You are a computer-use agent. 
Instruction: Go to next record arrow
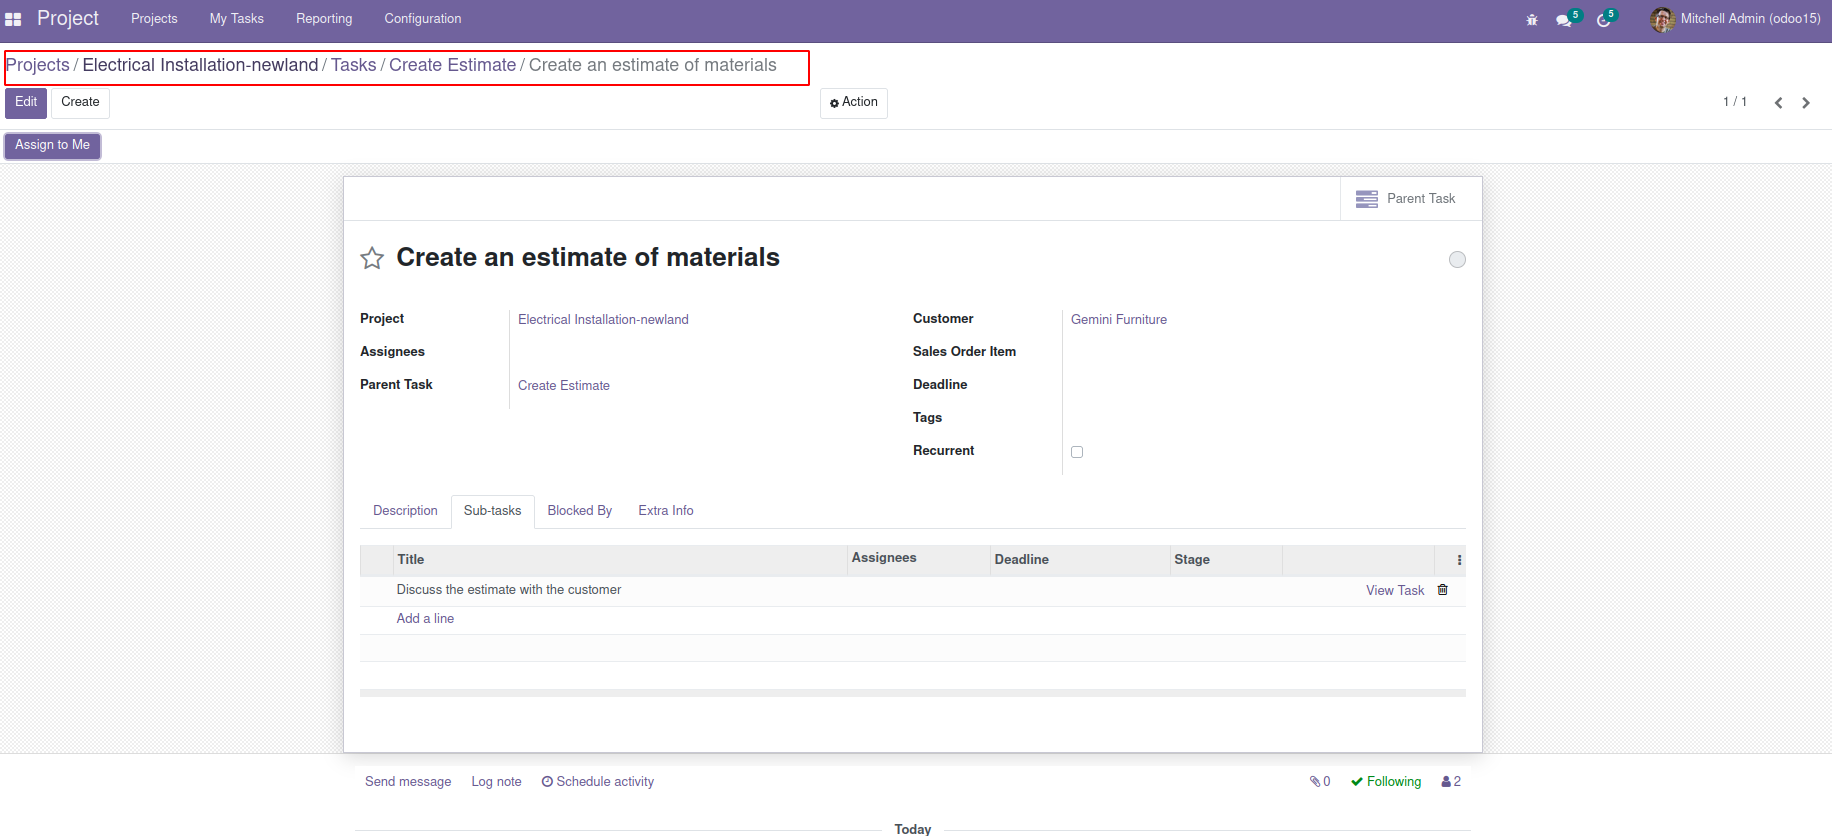pos(1806,103)
